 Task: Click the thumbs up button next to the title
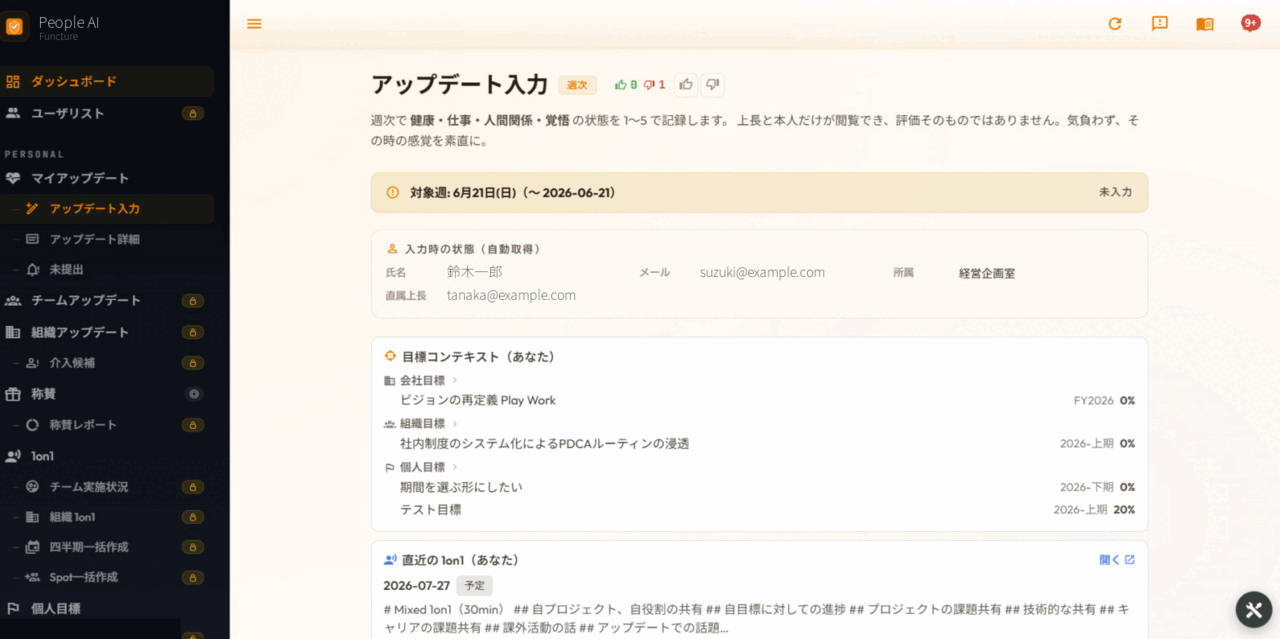[x=686, y=85]
